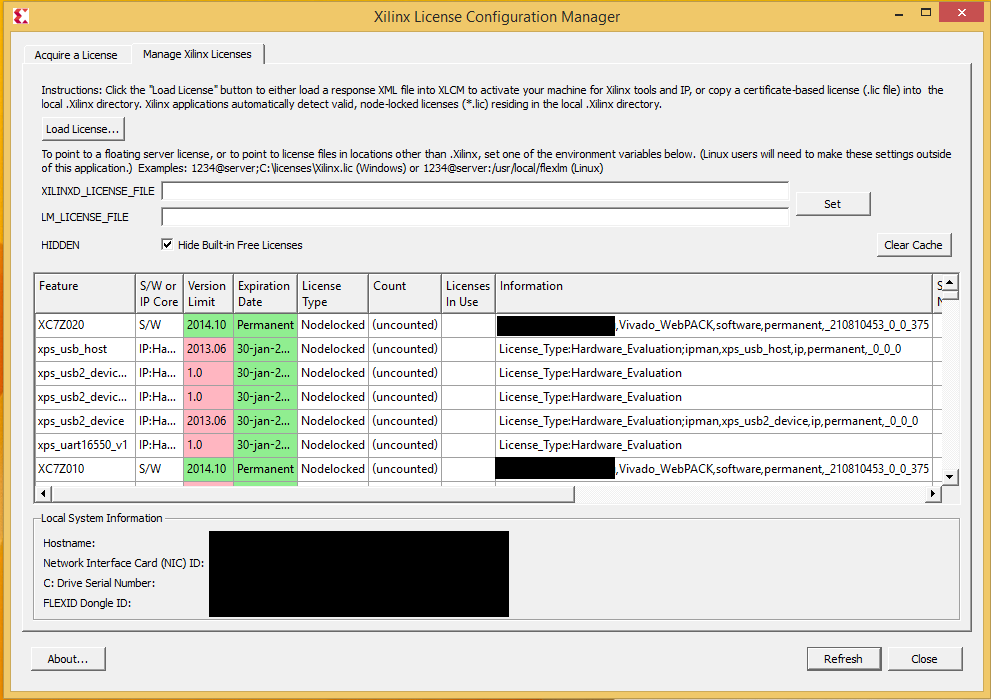Click the horizontal scrollbar left arrow
991x700 pixels.
pyautogui.click(x=43, y=493)
